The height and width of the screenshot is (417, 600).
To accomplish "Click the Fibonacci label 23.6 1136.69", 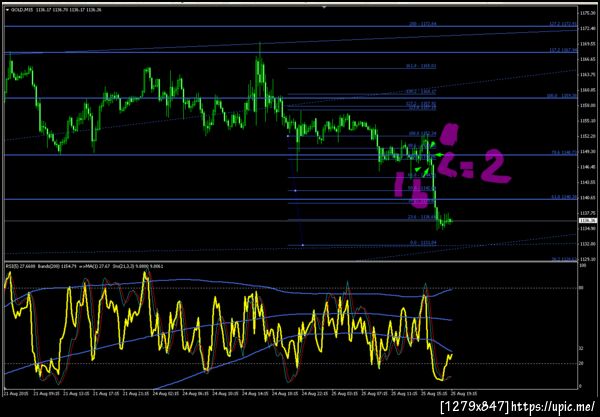I will coord(422,217).
